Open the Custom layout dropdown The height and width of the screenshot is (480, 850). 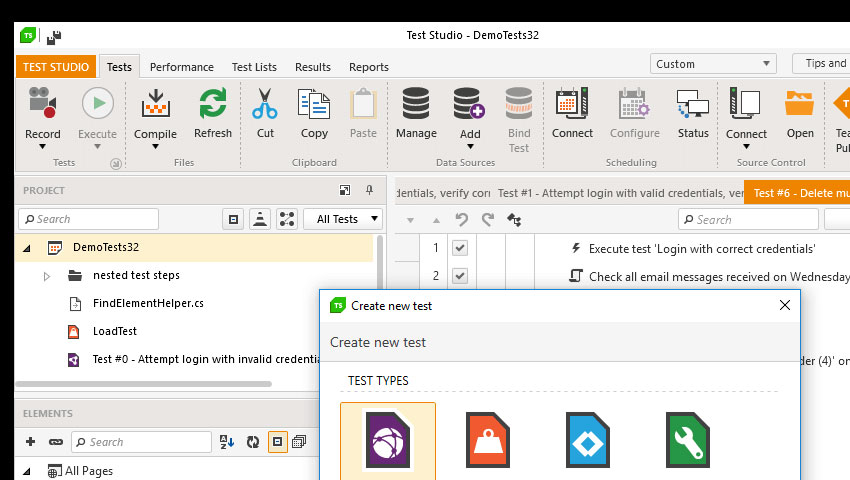click(x=712, y=64)
